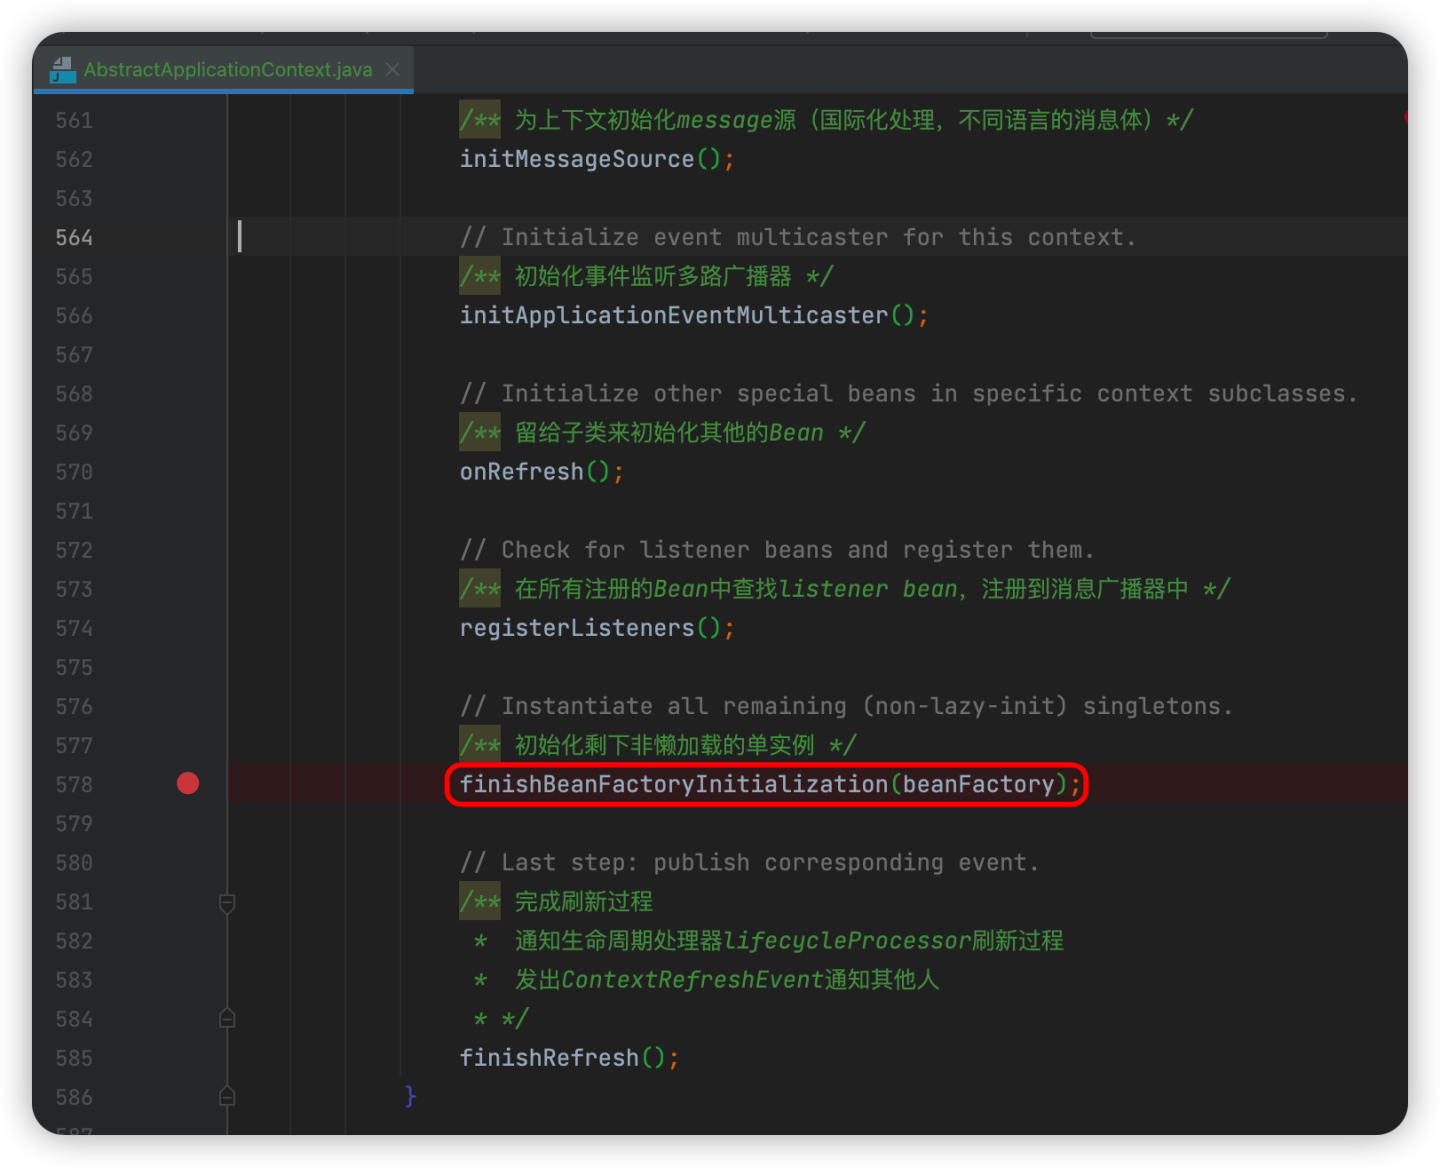Remove the breakpoint on line 578
This screenshot has width=1440, height=1167.
[188, 784]
